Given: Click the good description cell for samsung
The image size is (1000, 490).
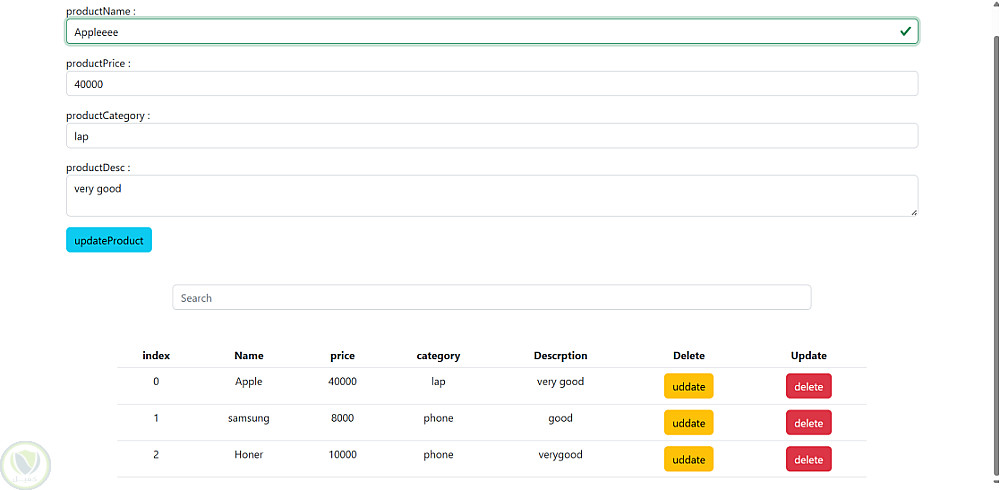Looking at the screenshot, I should click(x=561, y=419).
